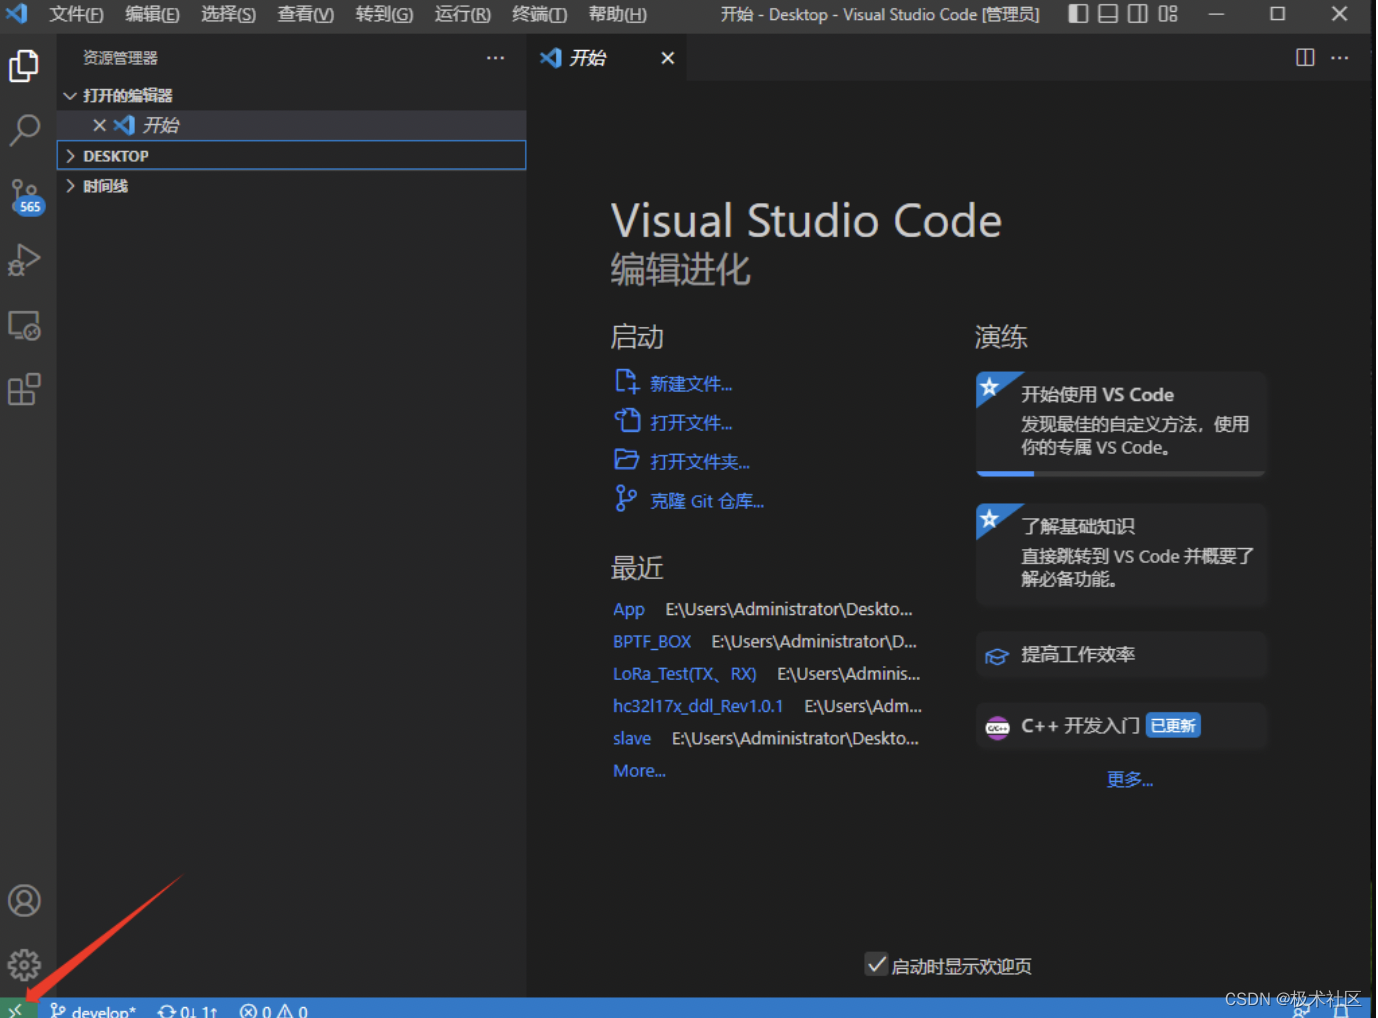Open recent folder LoRa_Test(TX、RX)
Screen dimensions: 1378x1018
click(685, 673)
